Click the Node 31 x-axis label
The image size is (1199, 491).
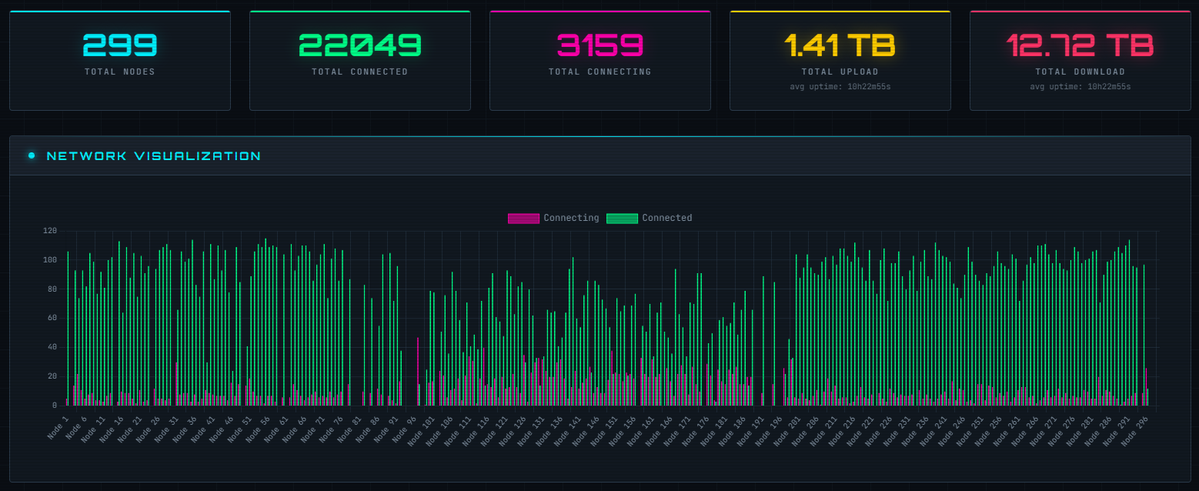pyautogui.click(x=167, y=428)
